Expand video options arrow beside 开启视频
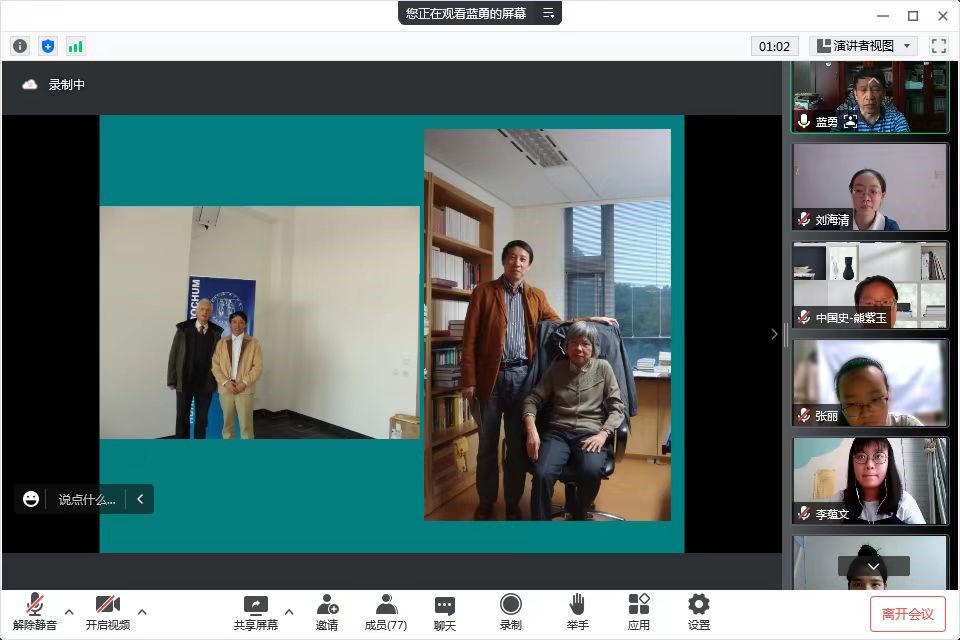Image resolution: width=960 pixels, height=640 pixels. (142, 611)
